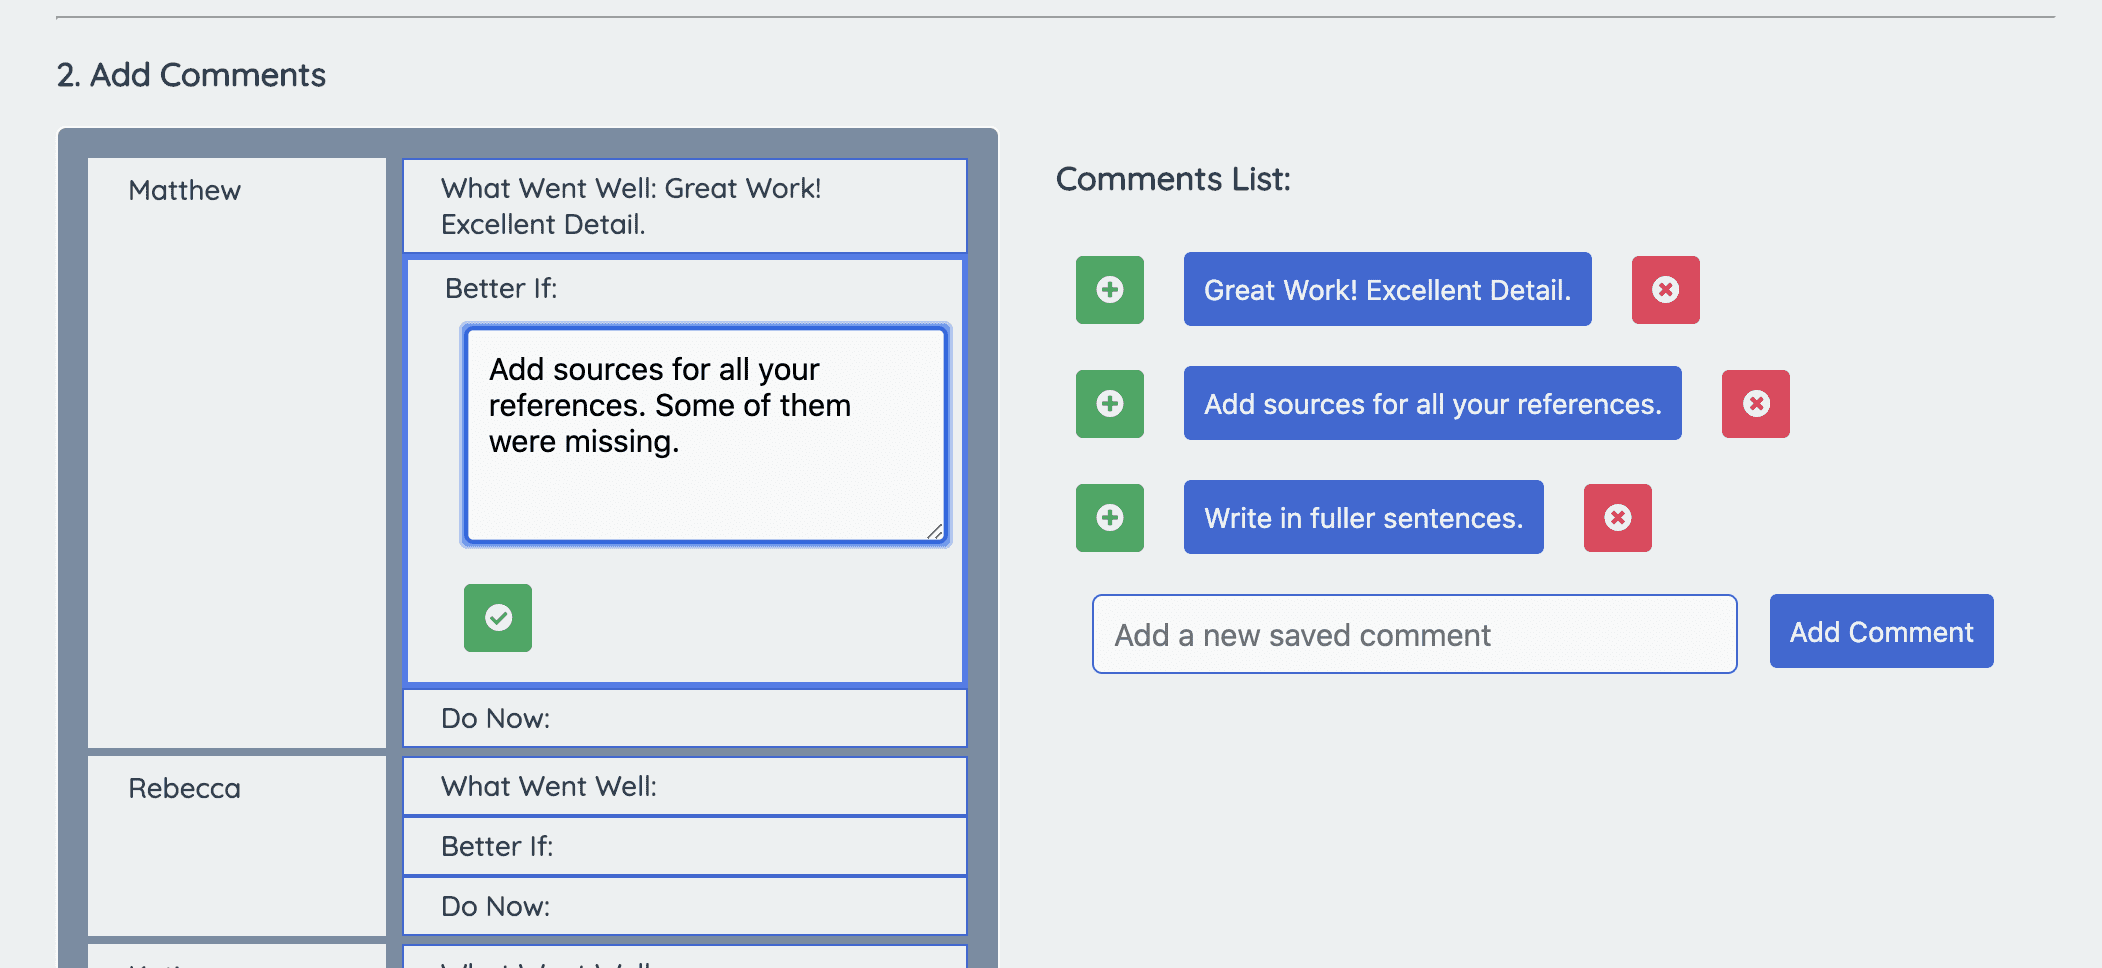Focus the "Add a new saved comment" input
This screenshot has height=968, width=2102.
[x=1413, y=634]
